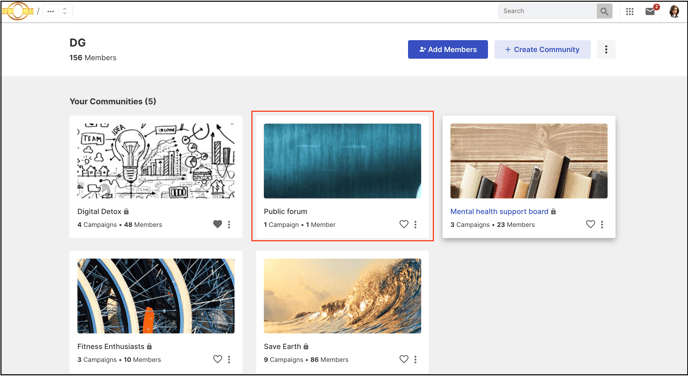Image resolution: width=688 pixels, height=376 pixels.
Task: Click the Save Earth community title
Action: click(x=282, y=346)
